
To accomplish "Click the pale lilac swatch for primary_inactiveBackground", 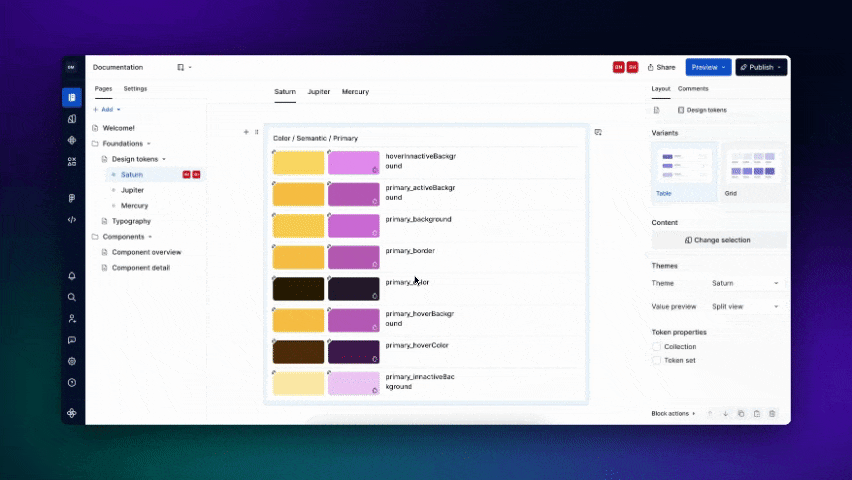I will click(354, 384).
